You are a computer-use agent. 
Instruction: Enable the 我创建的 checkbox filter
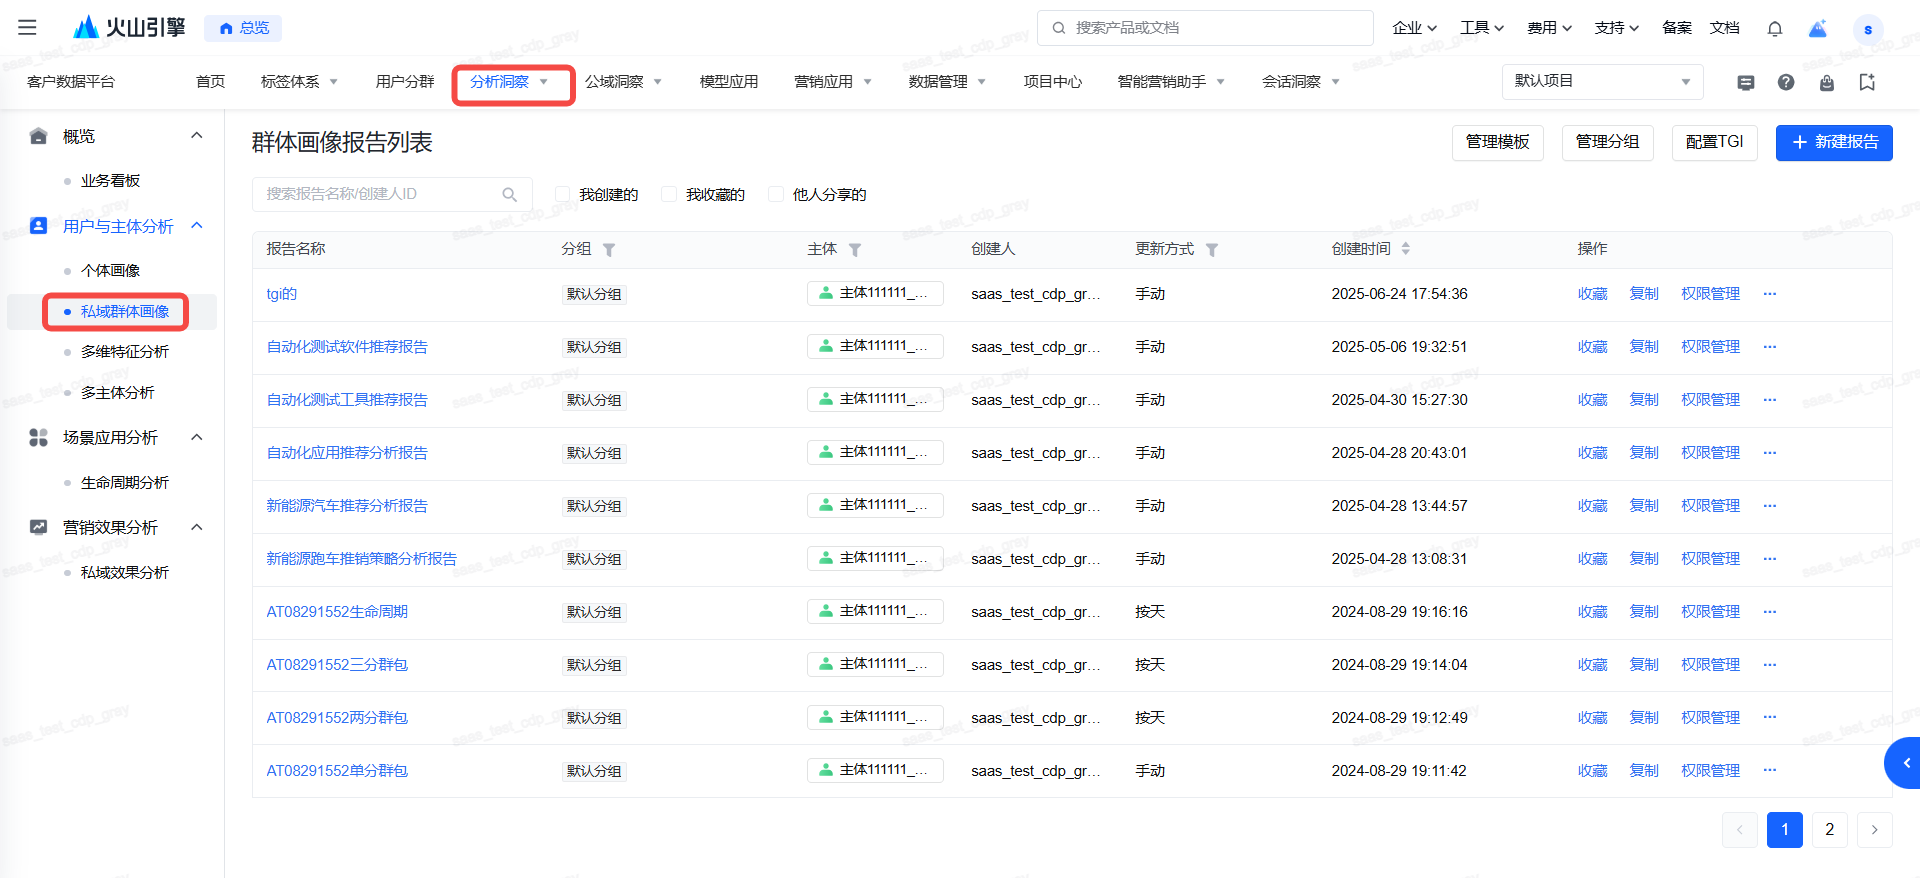pyautogui.click(x=563, y=195)
